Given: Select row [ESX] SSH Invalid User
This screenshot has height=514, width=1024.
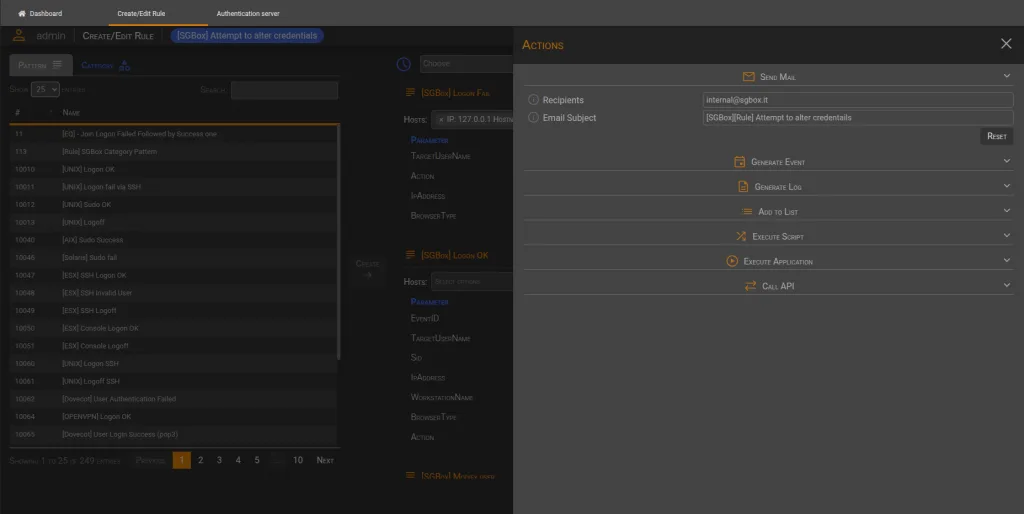Looking at the screenshot, I should click(x=173, y=293).
